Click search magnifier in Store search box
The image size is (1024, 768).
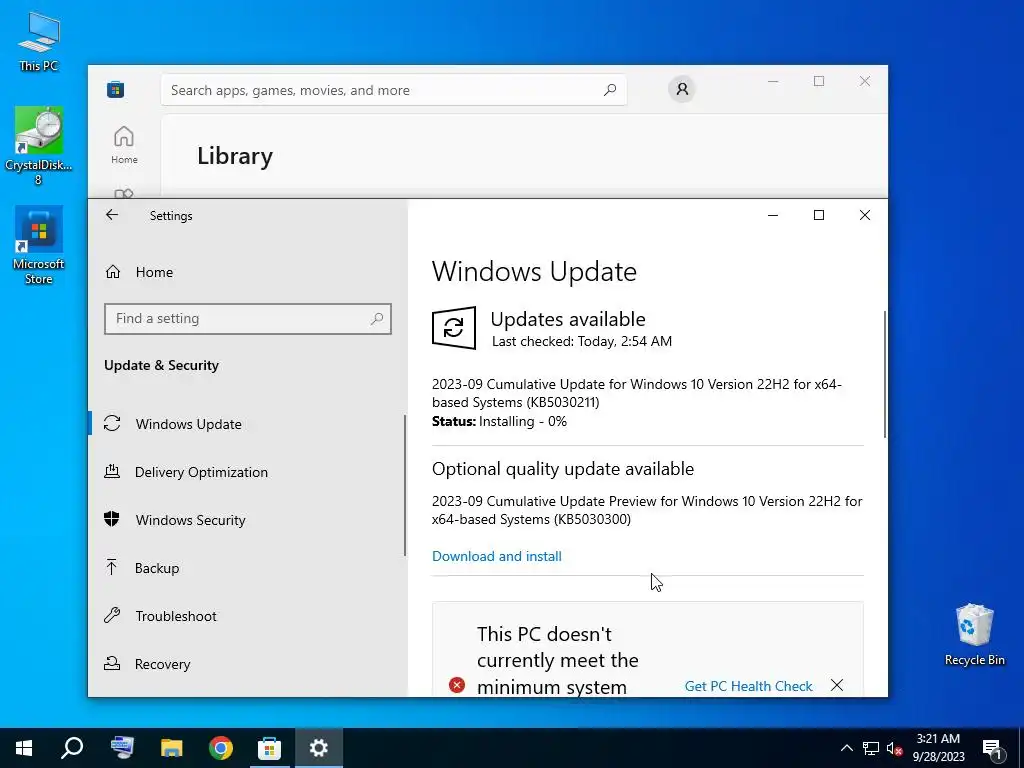tap(609, 89)
